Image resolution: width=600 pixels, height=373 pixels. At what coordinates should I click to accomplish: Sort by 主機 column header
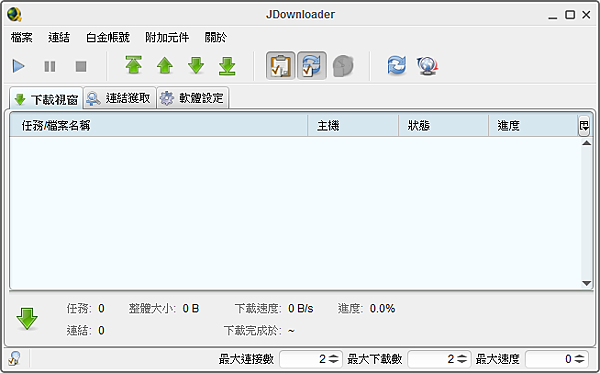353,125
